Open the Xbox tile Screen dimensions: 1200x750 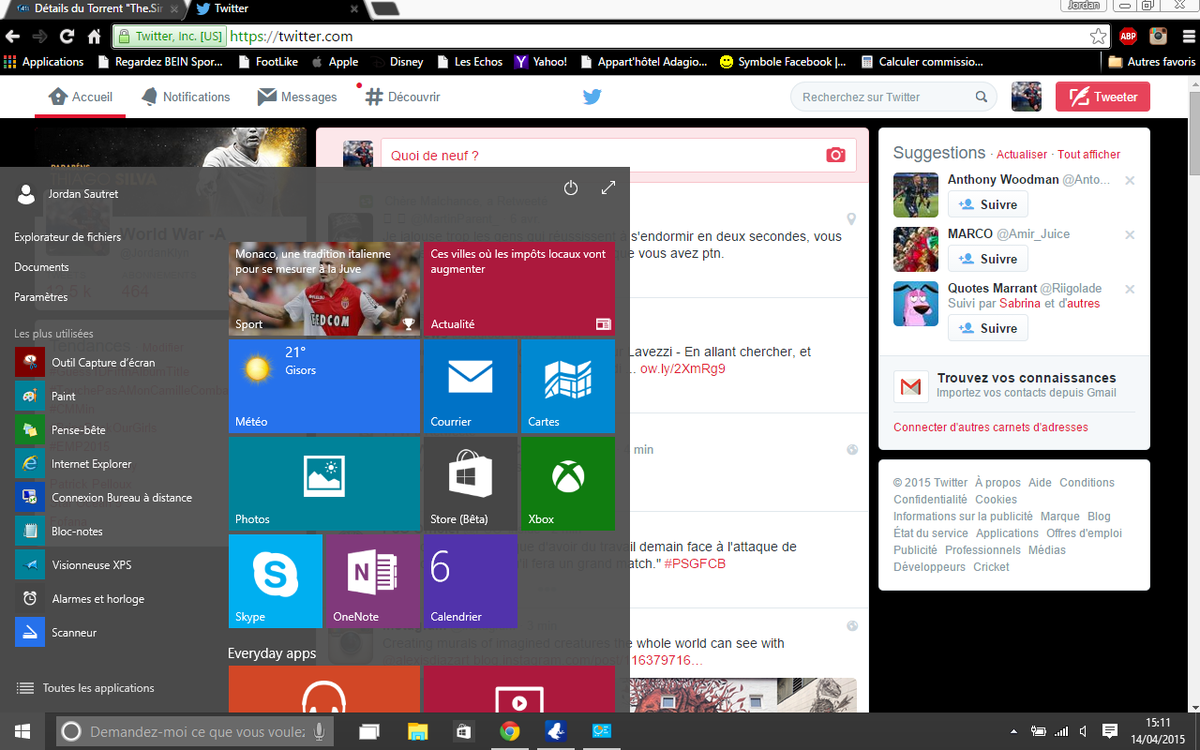click(568, 483)
